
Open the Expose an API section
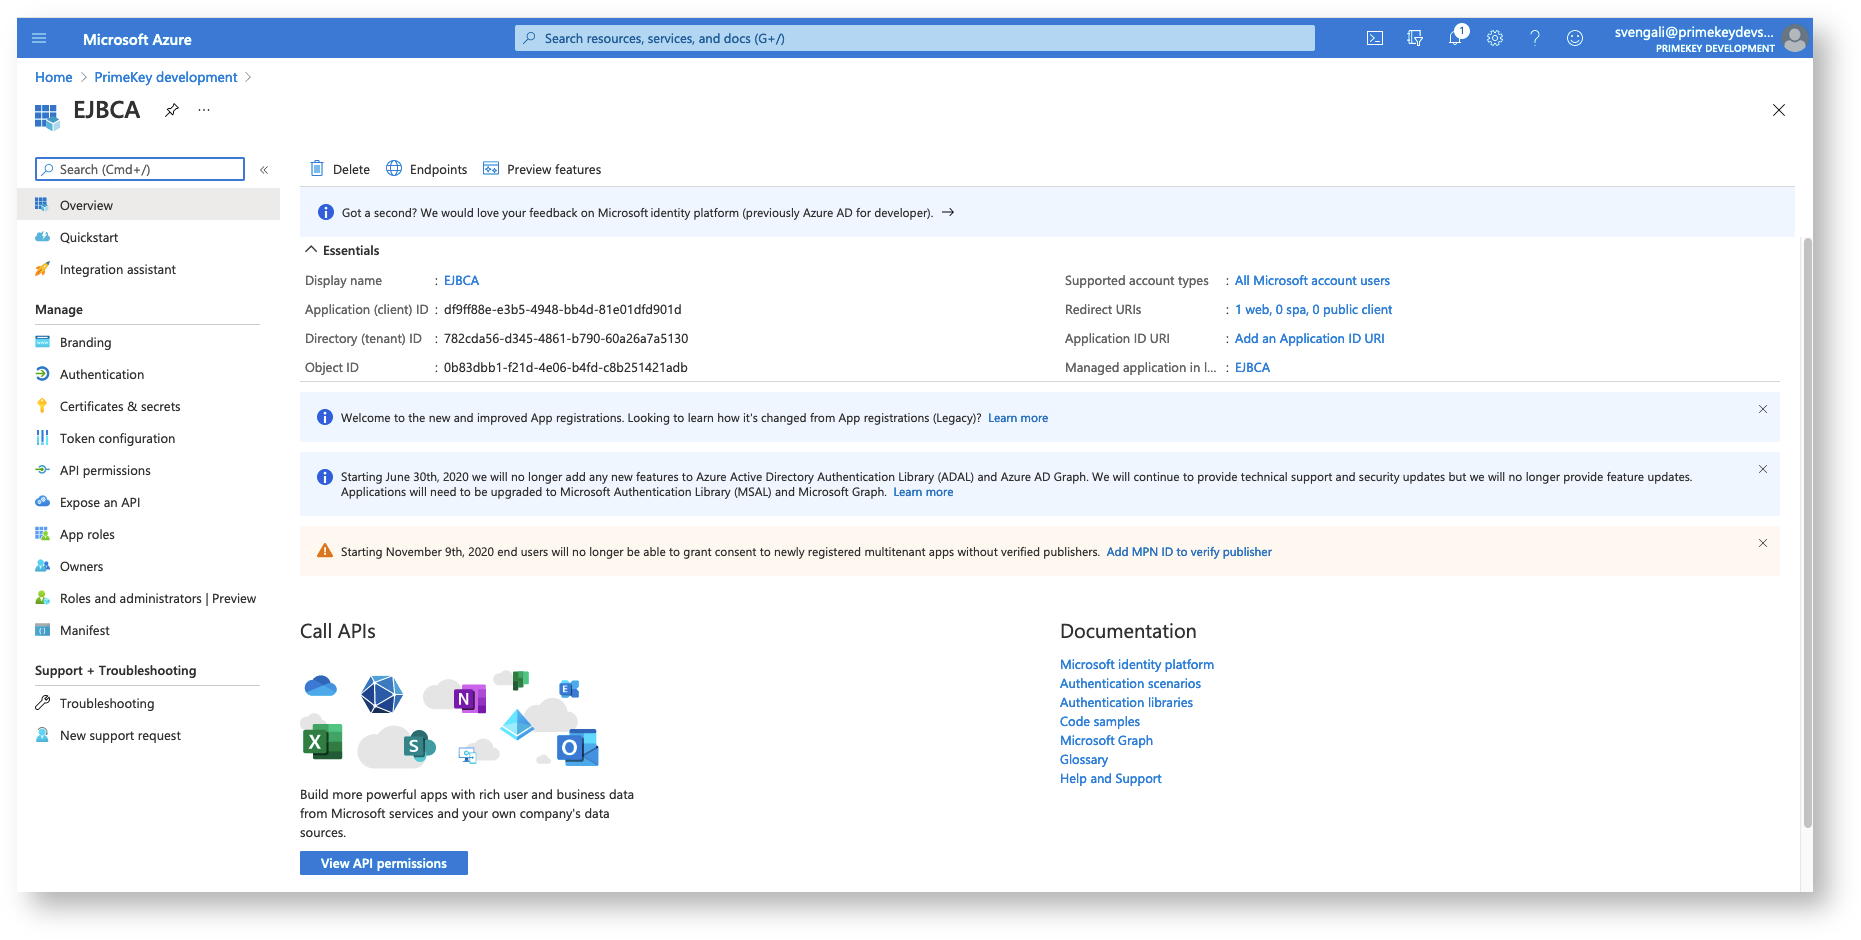coord(99,502)
